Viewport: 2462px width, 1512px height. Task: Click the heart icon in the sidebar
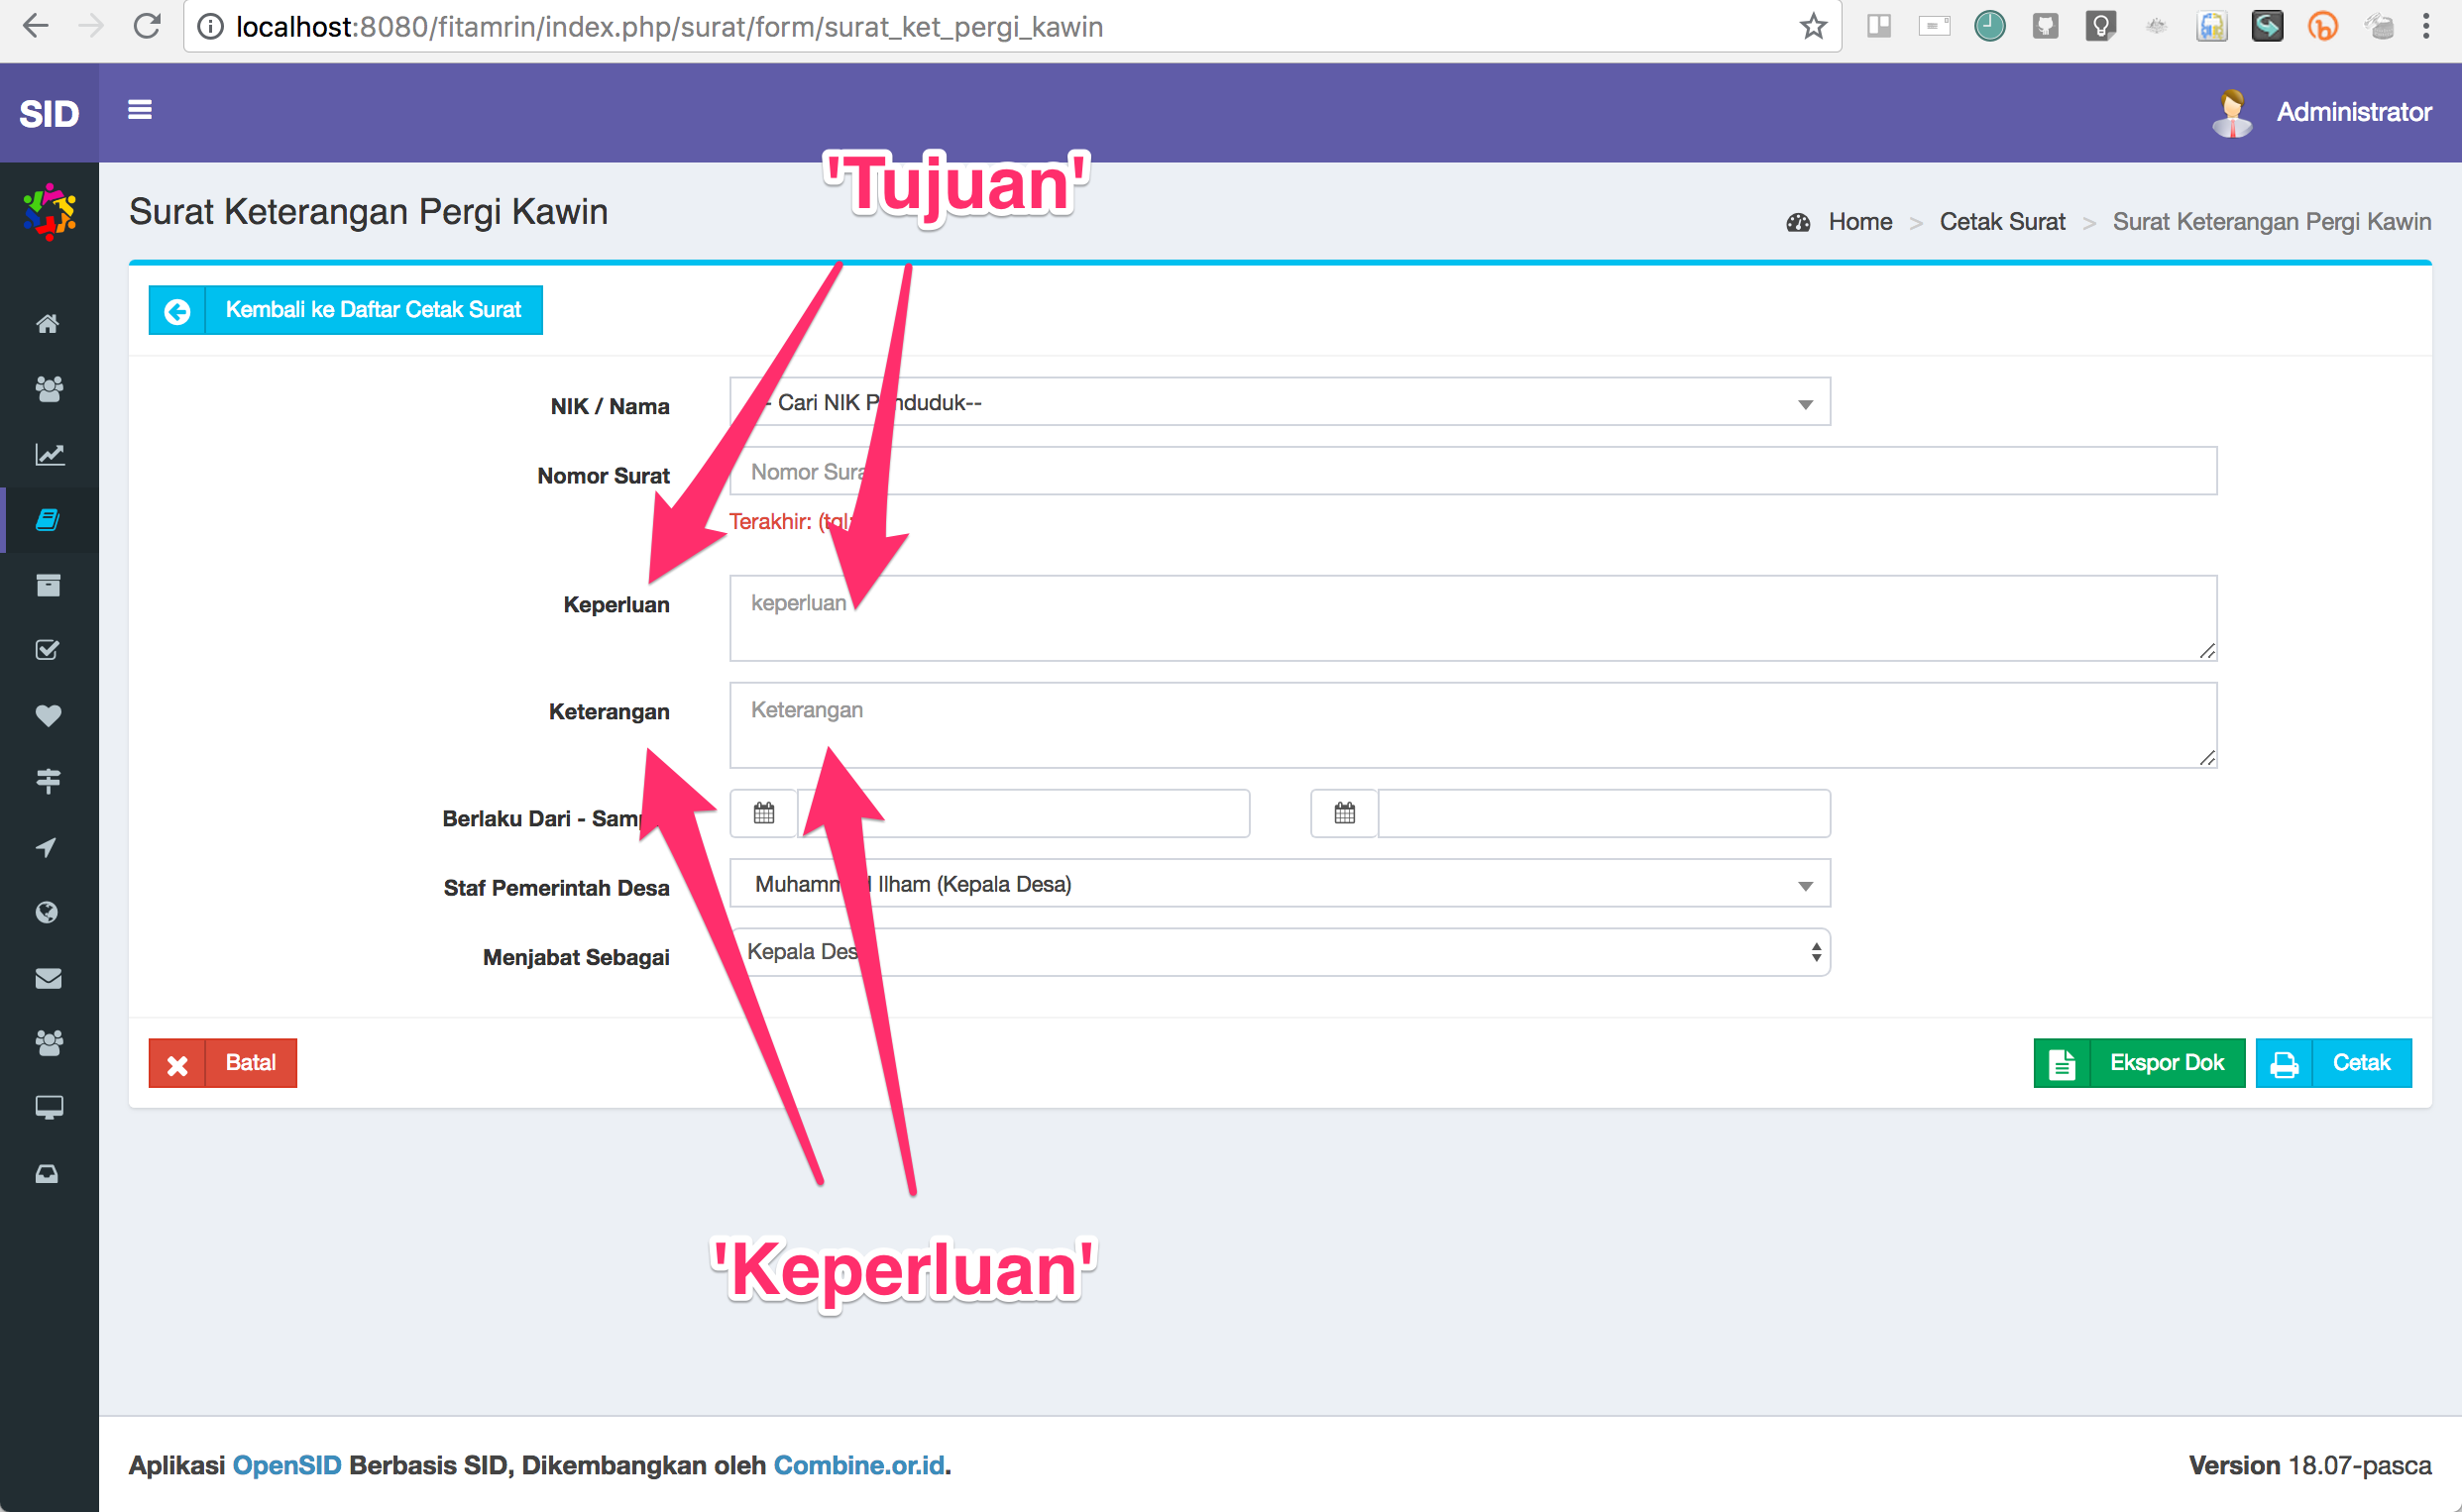click(x=48, y=715)
